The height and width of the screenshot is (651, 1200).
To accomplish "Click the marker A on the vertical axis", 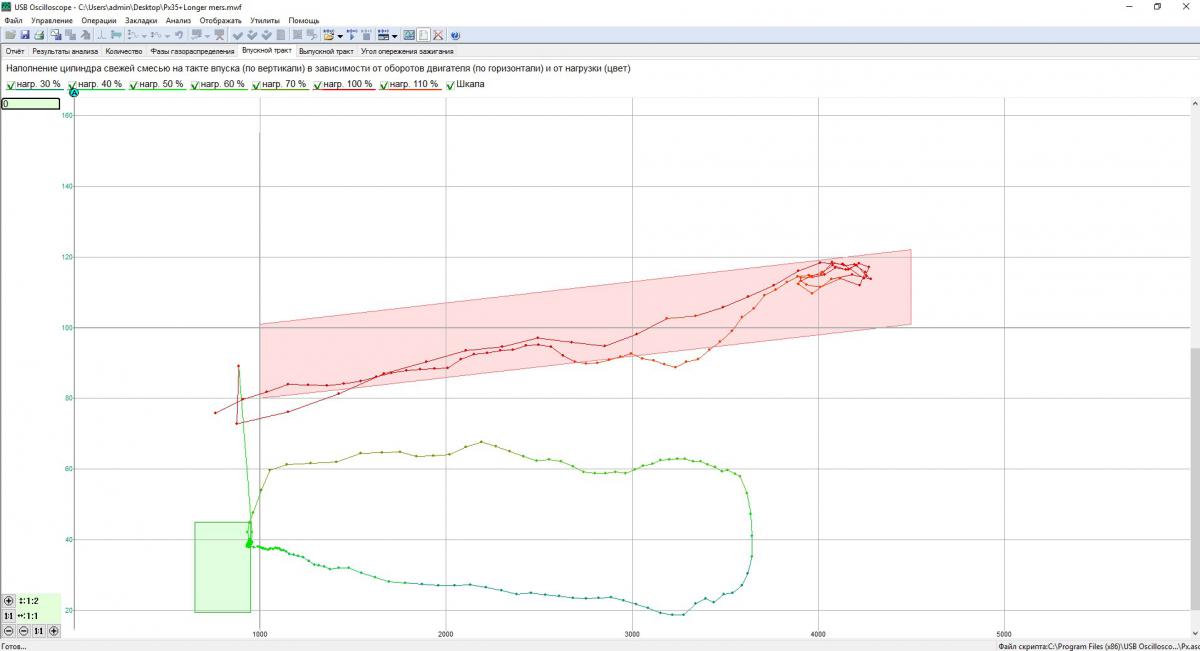I will [x=74, y=93].
